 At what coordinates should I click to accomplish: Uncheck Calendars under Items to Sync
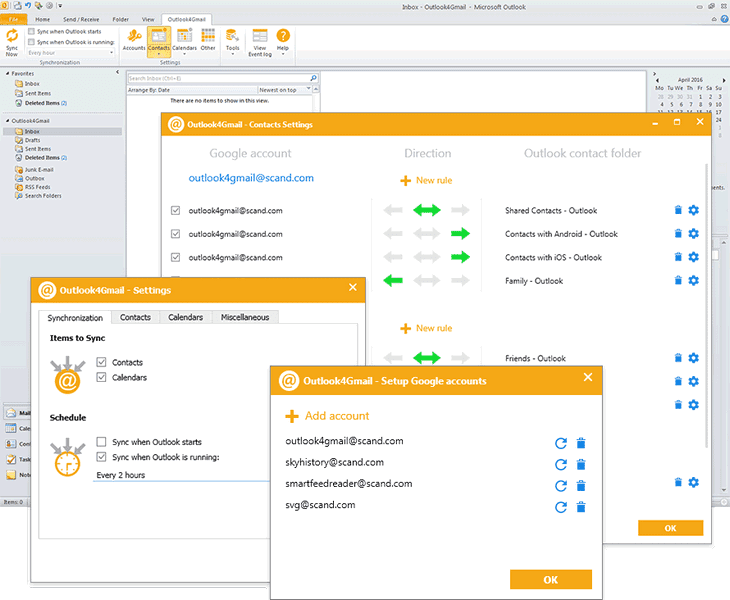tap(101, 377)
